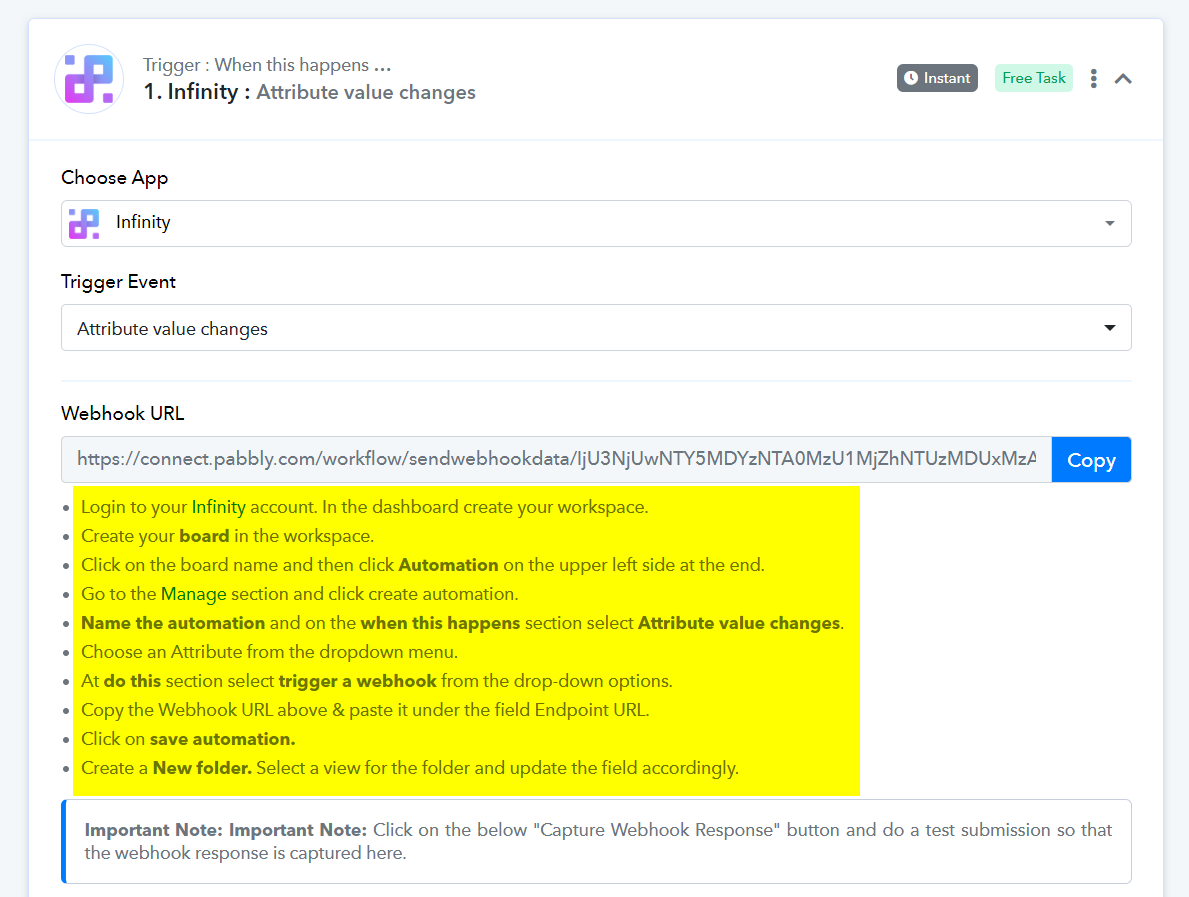Open the three-dot options menu
Image resolution: width=1189 pixels, height=897 pixels.
pos(1093,78)
